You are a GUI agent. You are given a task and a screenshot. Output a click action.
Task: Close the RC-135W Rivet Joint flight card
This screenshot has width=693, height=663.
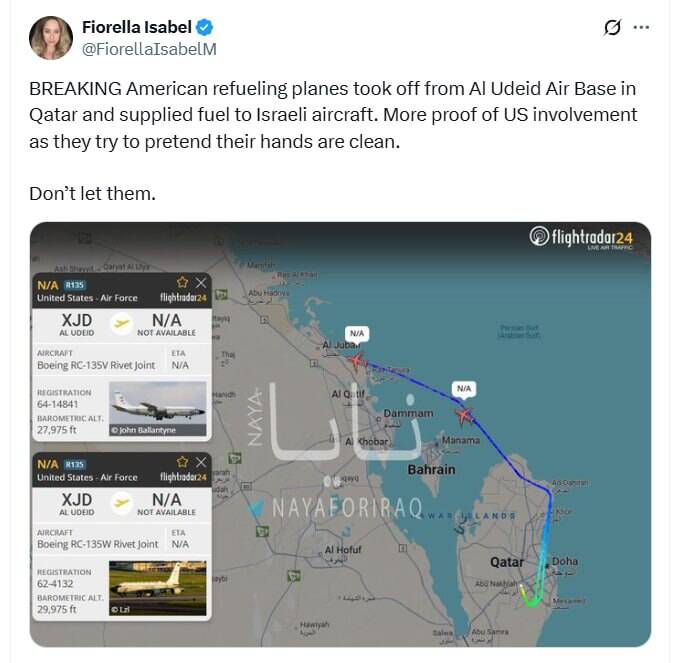(200, 463)
